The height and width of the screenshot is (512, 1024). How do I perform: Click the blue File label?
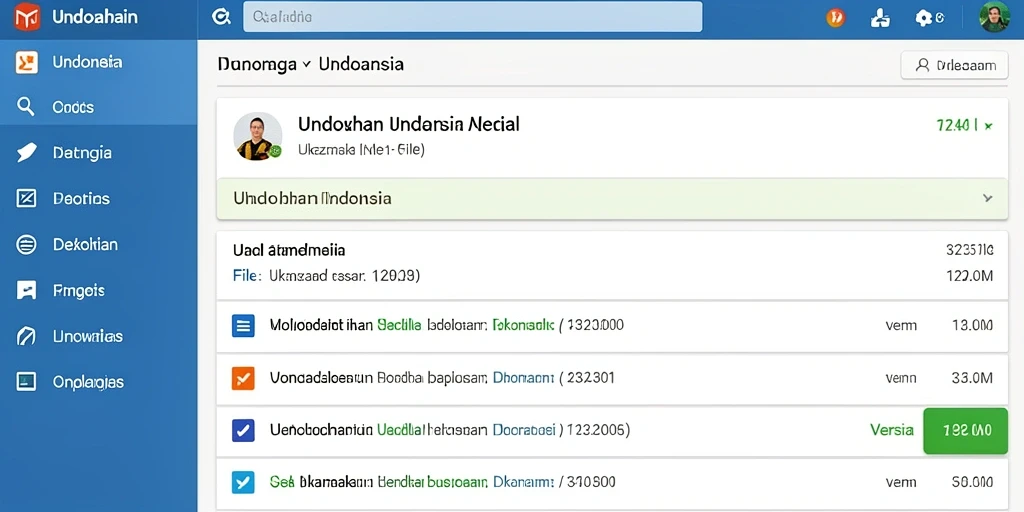(247, 276)
